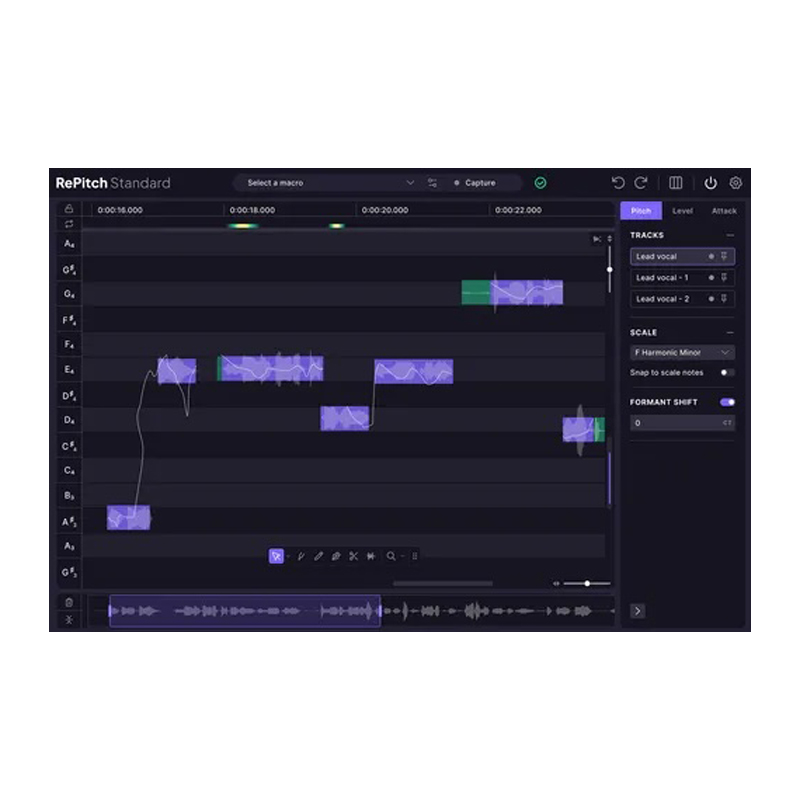Switch to the Attack tab
This screenshot has width=800, height=800.
click(724, 211)
